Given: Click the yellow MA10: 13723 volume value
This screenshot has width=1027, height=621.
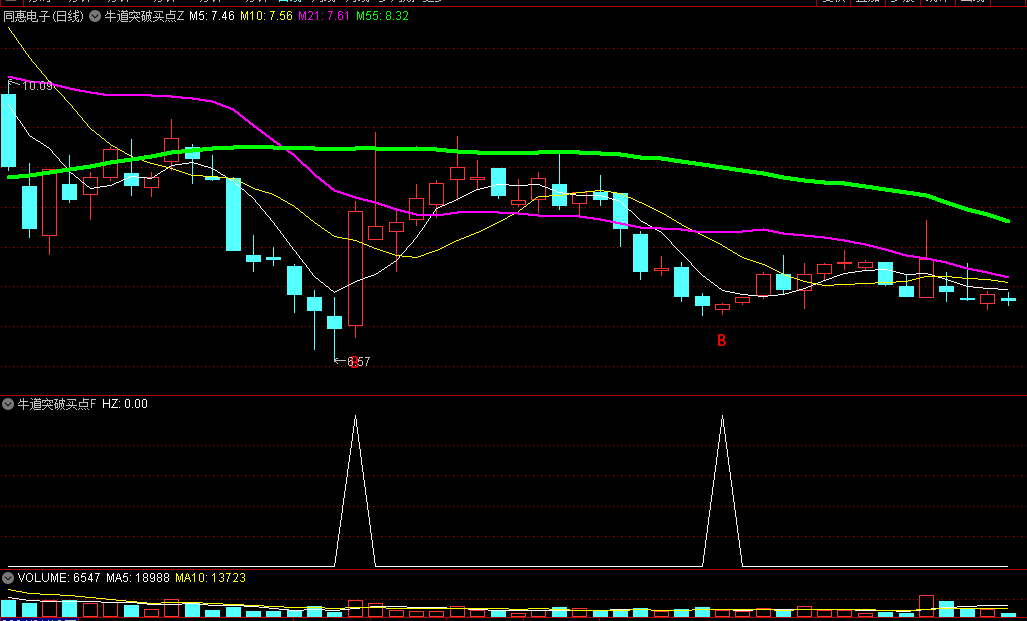Looking at the screenshot, I should tap(210, 578).
